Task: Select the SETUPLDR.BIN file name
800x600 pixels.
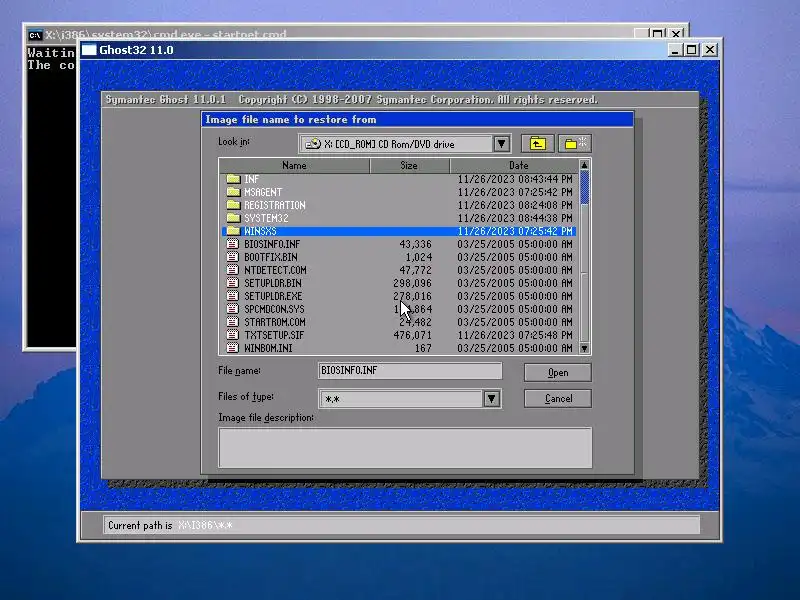Action: tap(272, 283)
